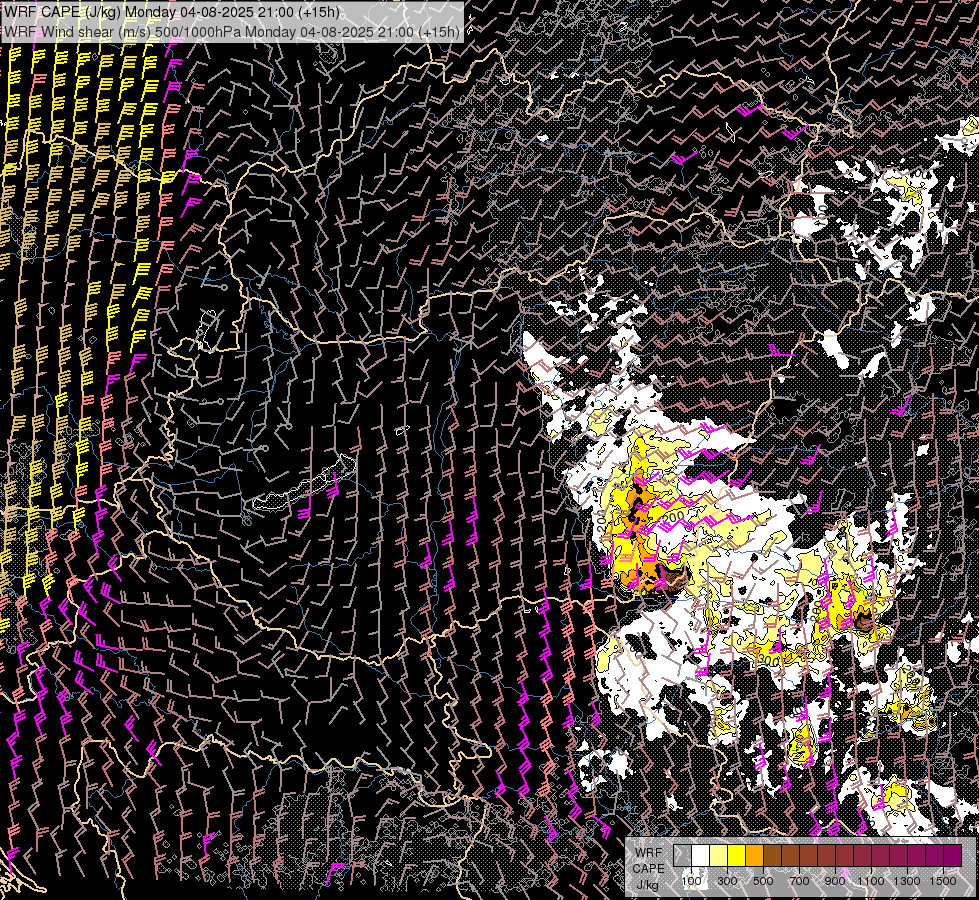Click the 700 legend label
Viewport: 979px width, 900px height.
pyautogui.click(x=799, y=881)
